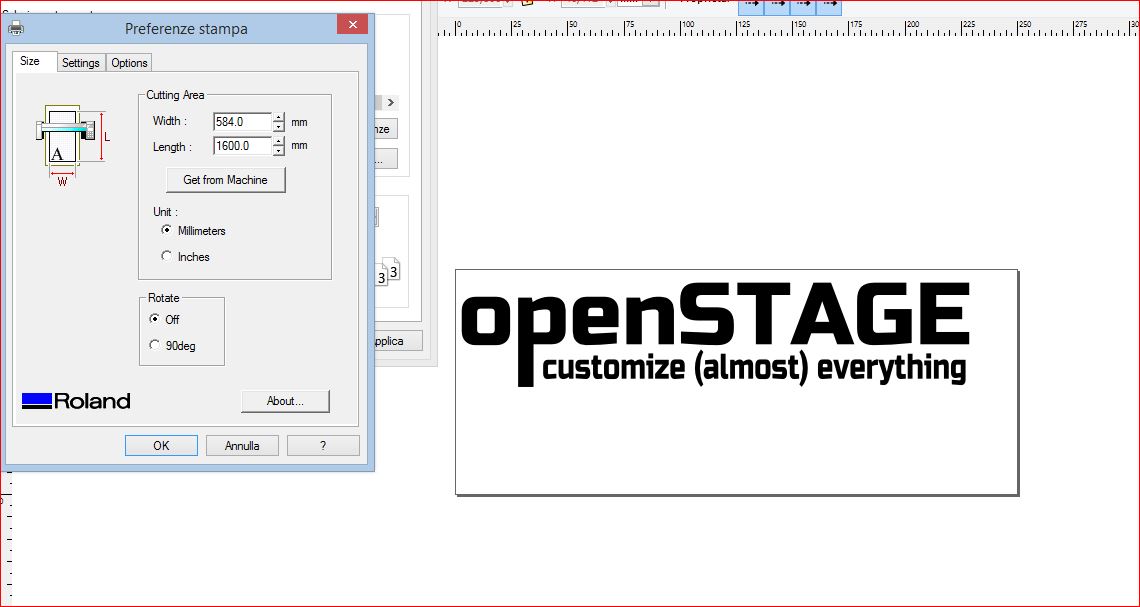Click Get from Machine button

coord(225,180)
